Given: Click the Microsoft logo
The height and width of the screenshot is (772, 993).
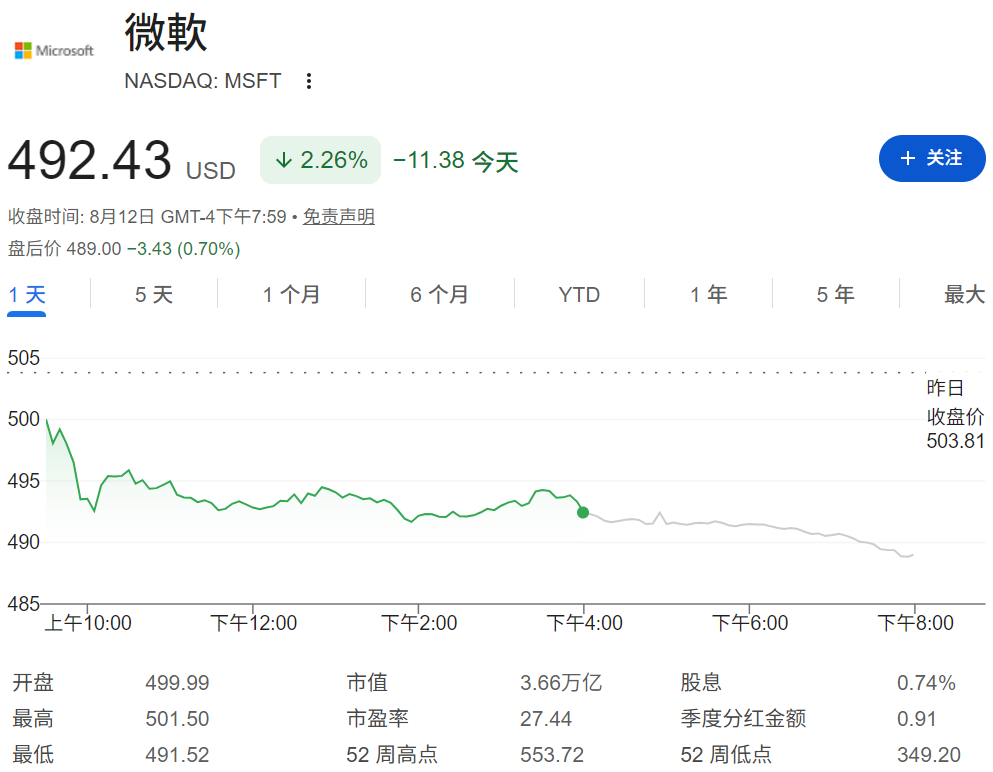Looking at the screenshot, I should click(54, 51).
